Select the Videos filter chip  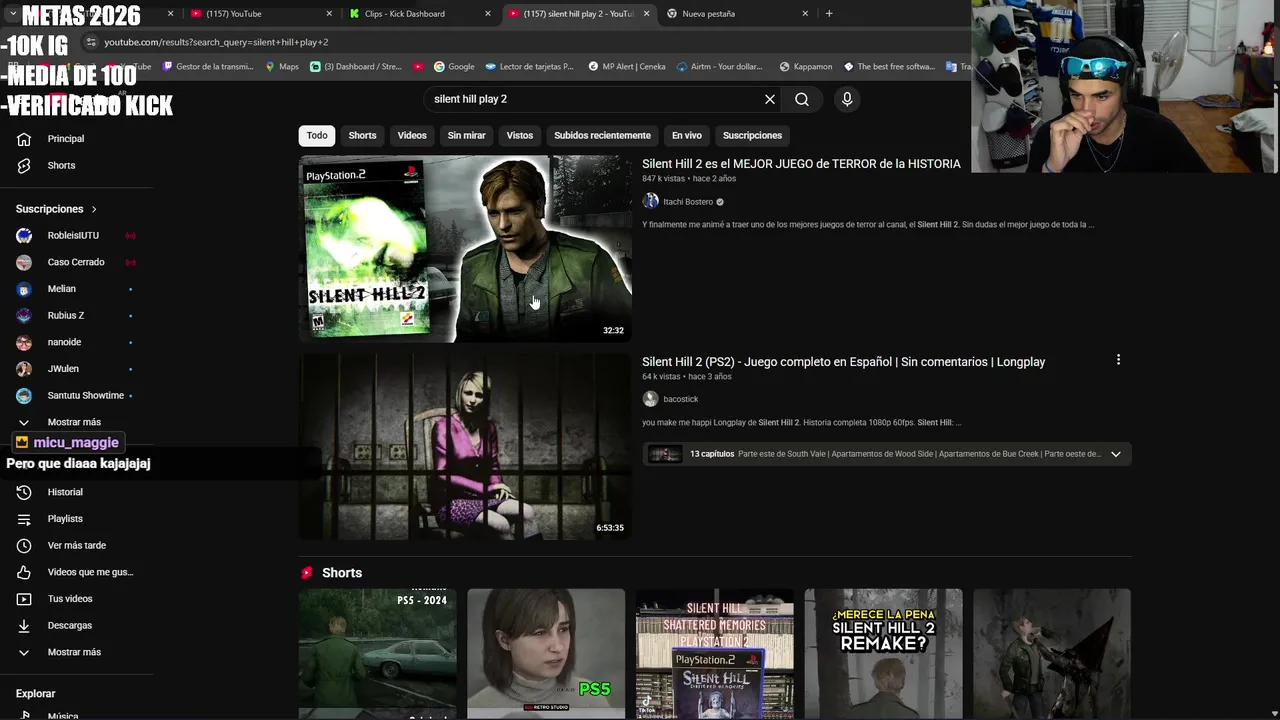(x=412, y=135)
